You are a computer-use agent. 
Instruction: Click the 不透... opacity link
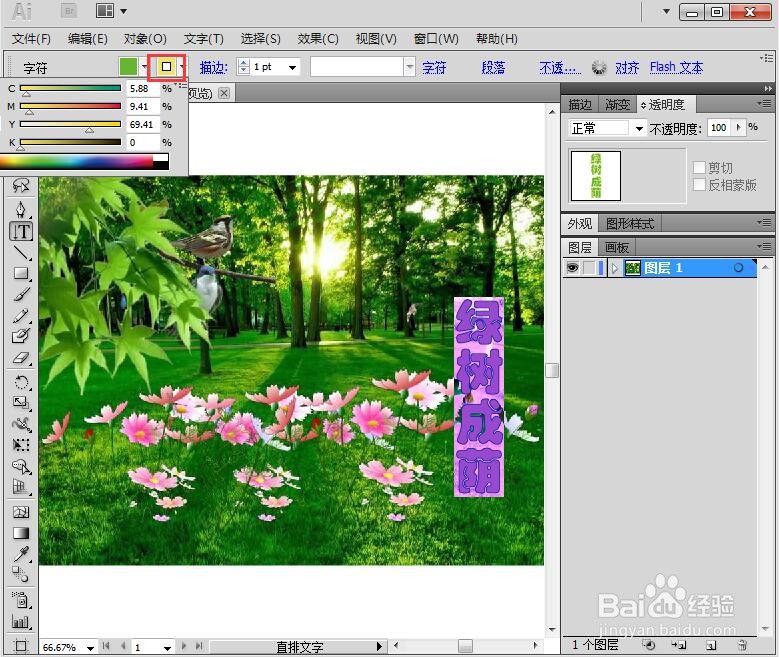tap(560, 67)
